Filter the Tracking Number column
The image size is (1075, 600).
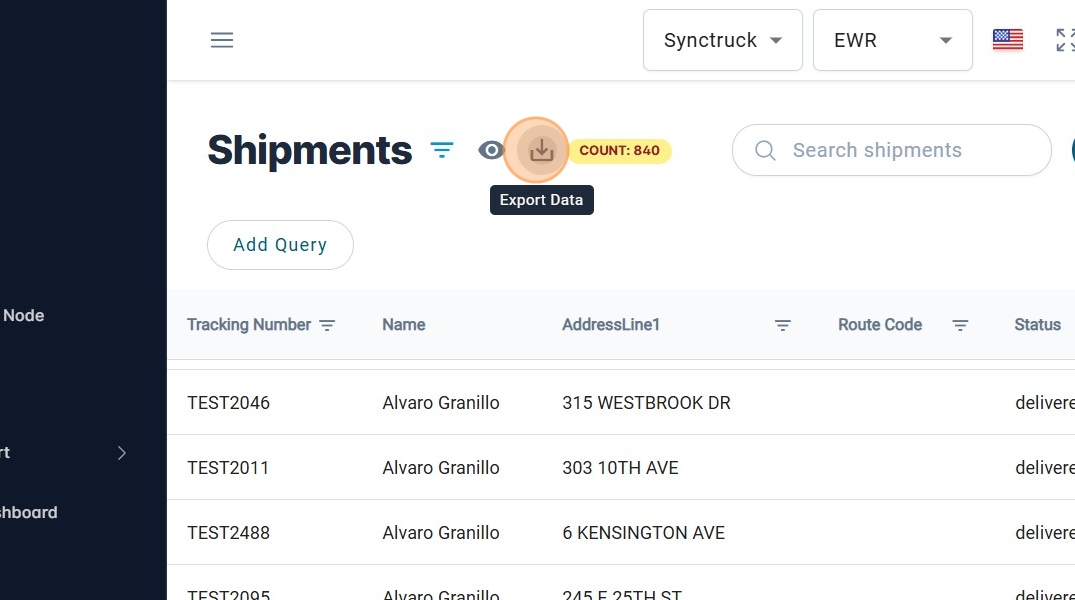[327, 325]
